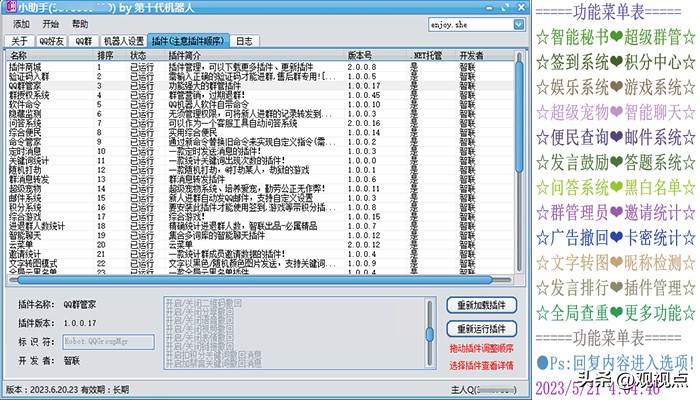Select the 命令管家 plugin row
Viewport: 700px width, 400px height.
coord(261,142)
